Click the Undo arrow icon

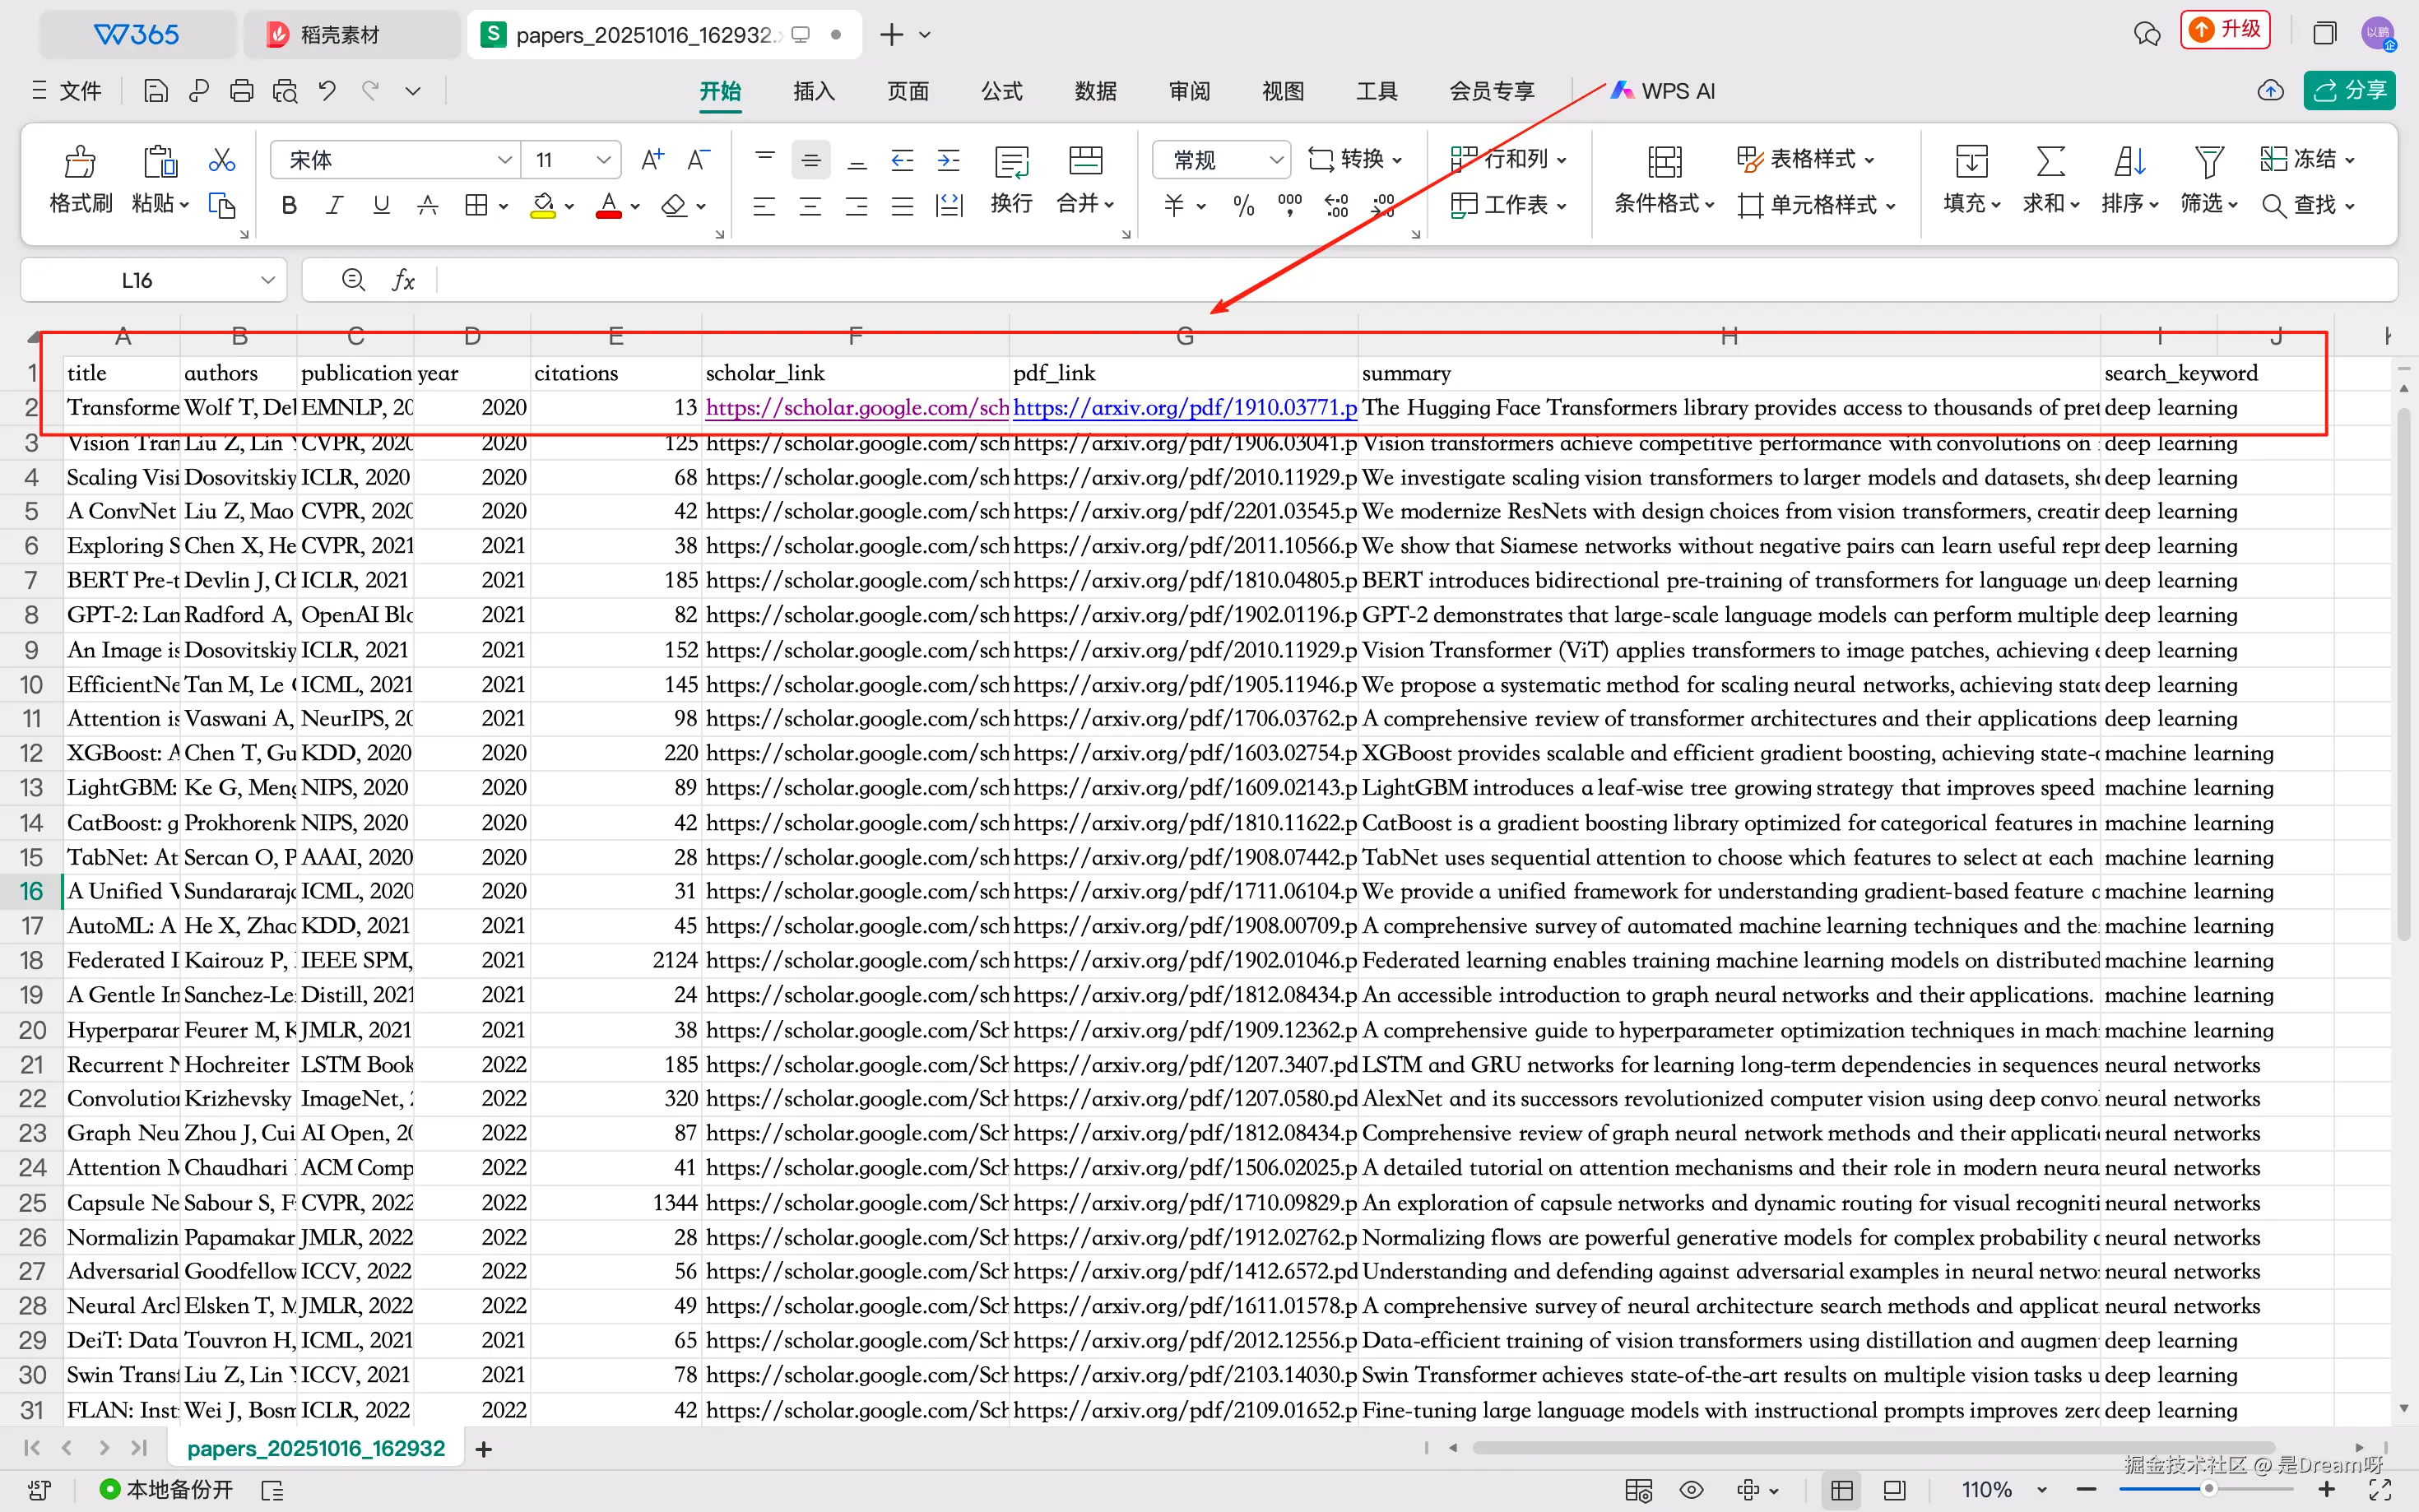coord(327,91)
